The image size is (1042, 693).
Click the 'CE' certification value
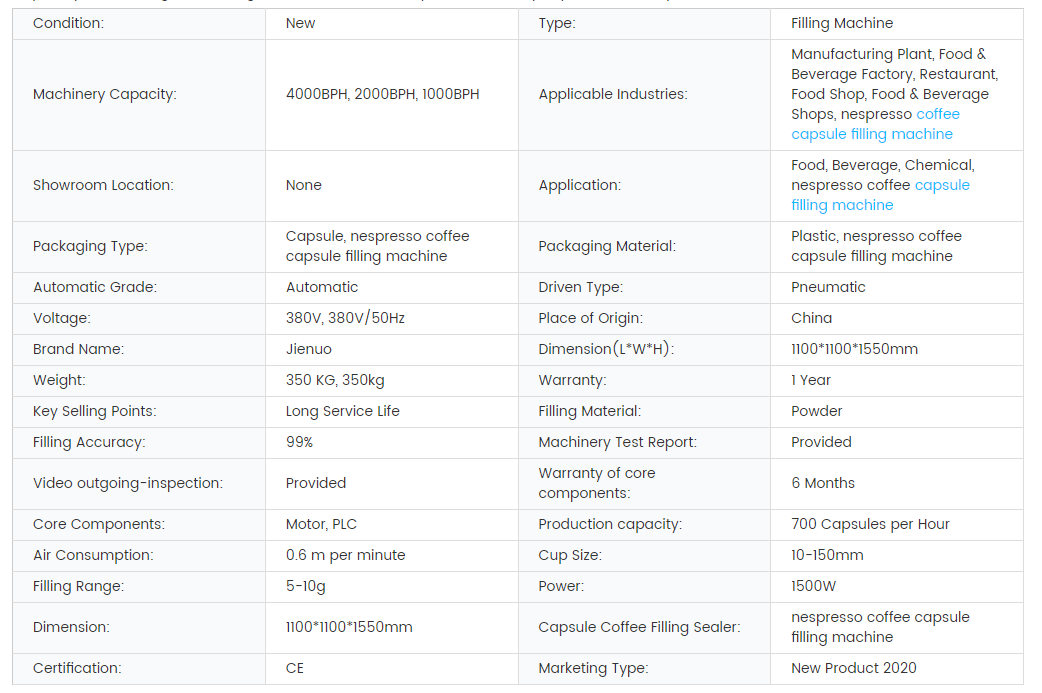[x=295, y=668]
